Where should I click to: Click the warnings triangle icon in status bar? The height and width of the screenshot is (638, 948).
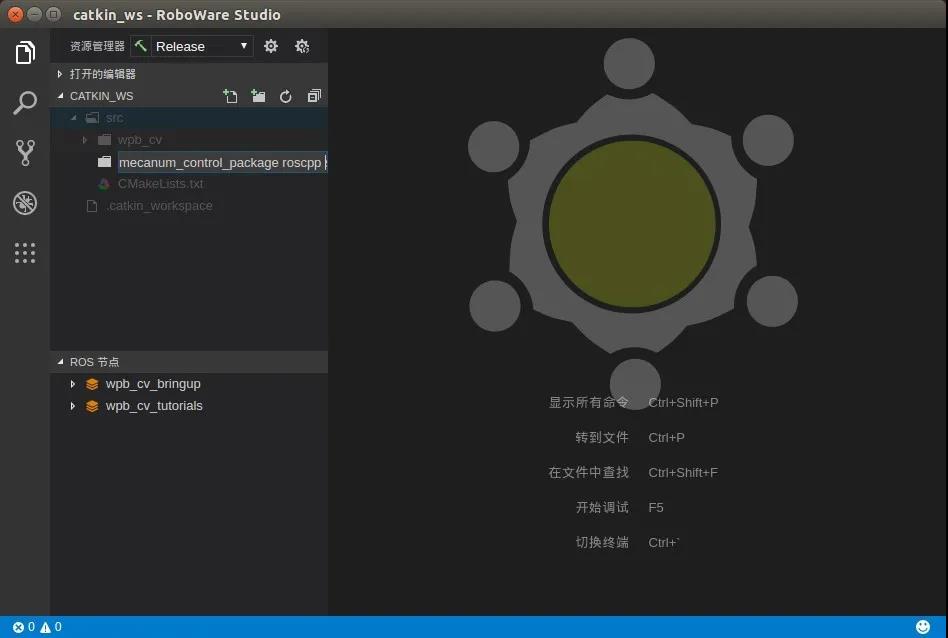pyautogui.click(x=45, y=627)
